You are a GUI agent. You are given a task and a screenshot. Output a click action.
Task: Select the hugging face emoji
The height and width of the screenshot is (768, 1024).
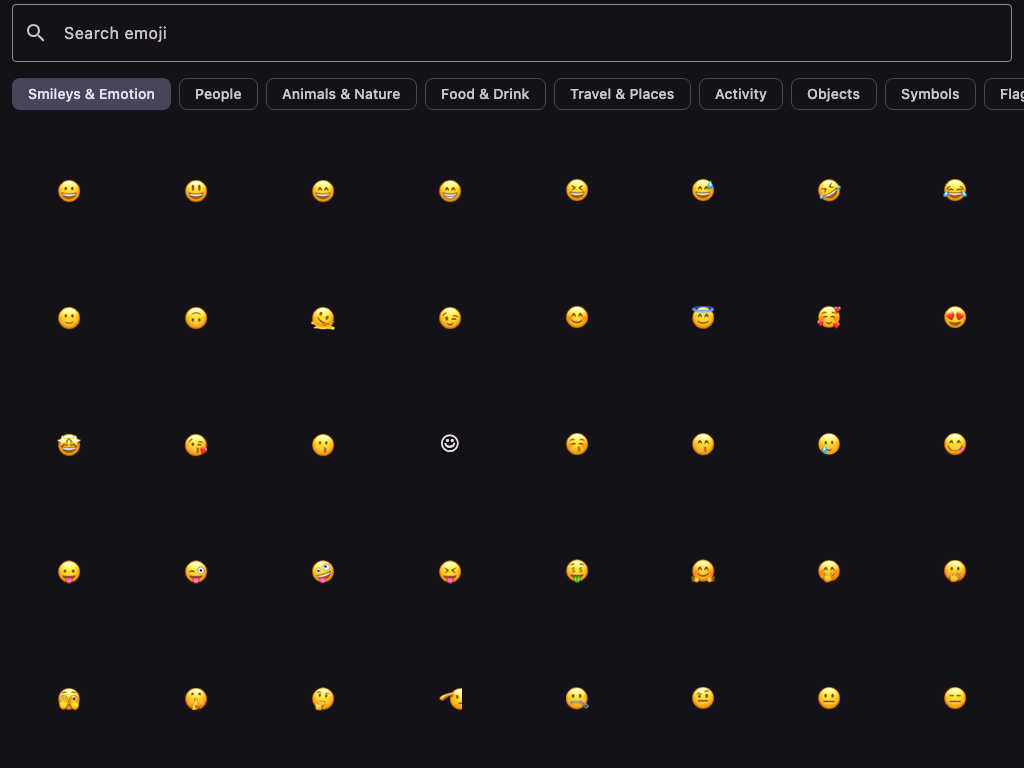click(703, 571)
